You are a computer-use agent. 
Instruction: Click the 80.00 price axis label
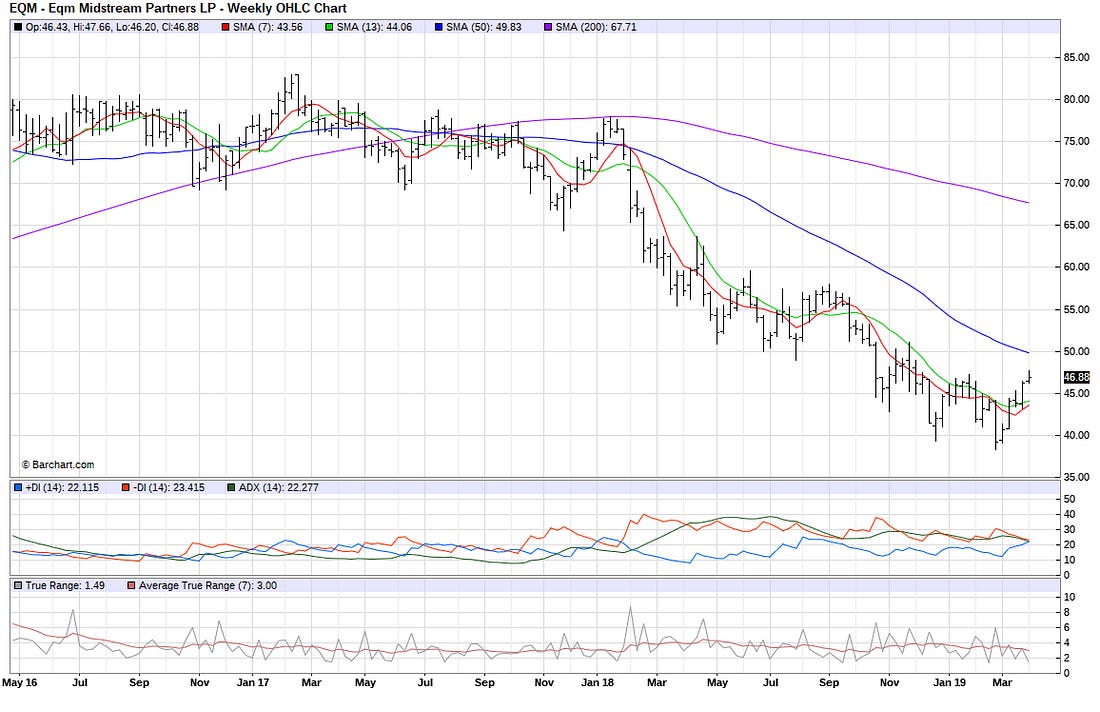1076,100
